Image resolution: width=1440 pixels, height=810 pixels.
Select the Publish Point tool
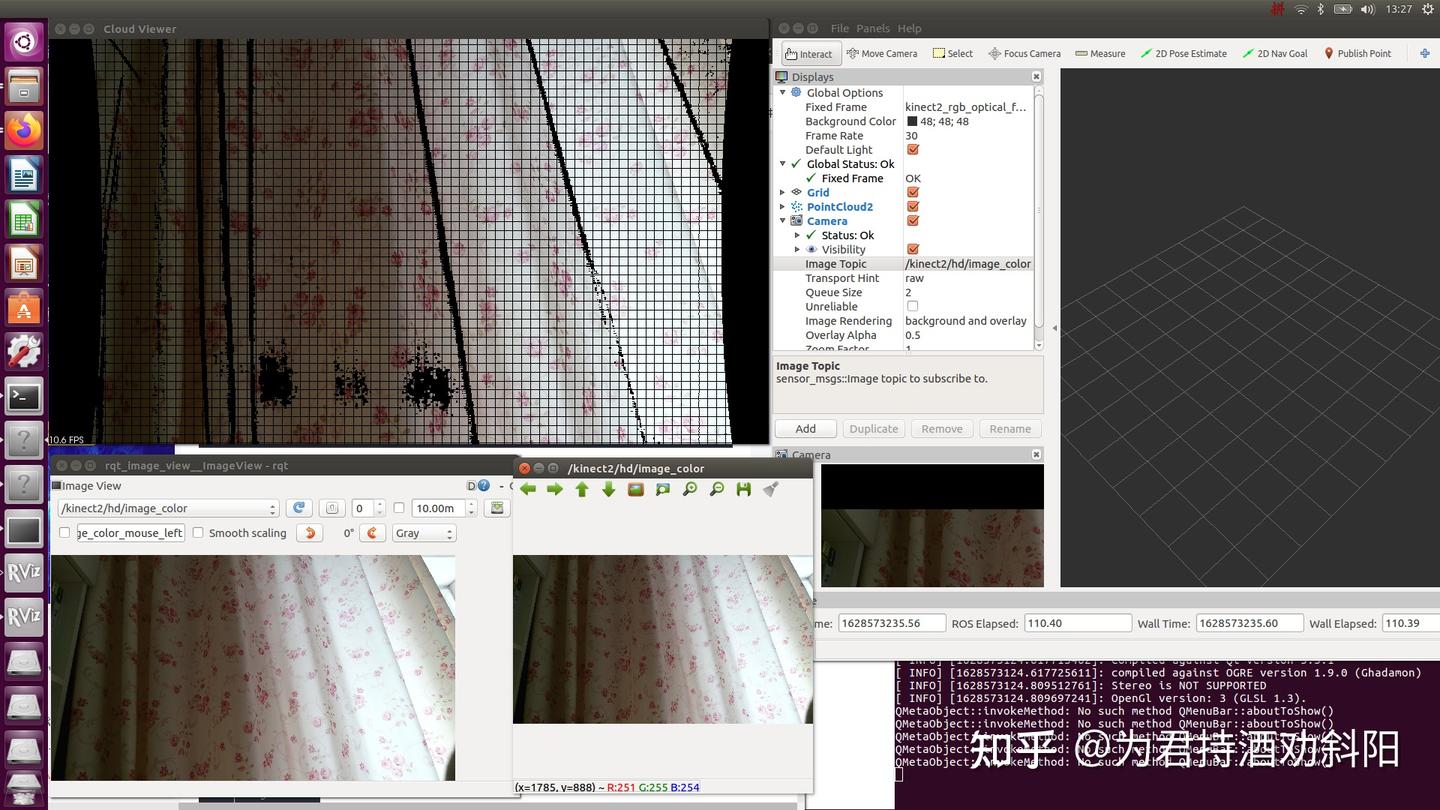(x=1358, y=53)
